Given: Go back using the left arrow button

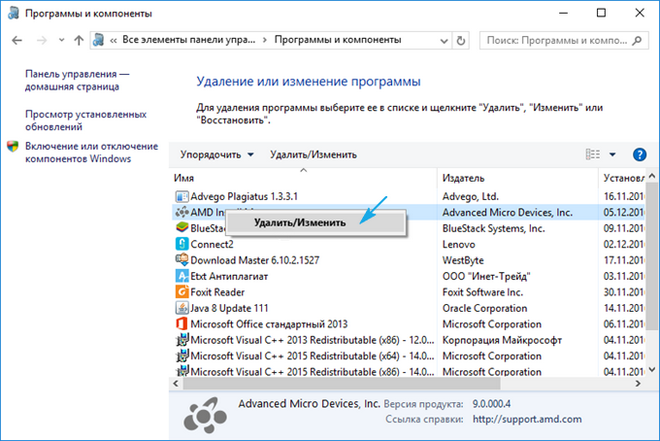Looking at the screenshot, I should pyautogui.click(x=18, y=40).
